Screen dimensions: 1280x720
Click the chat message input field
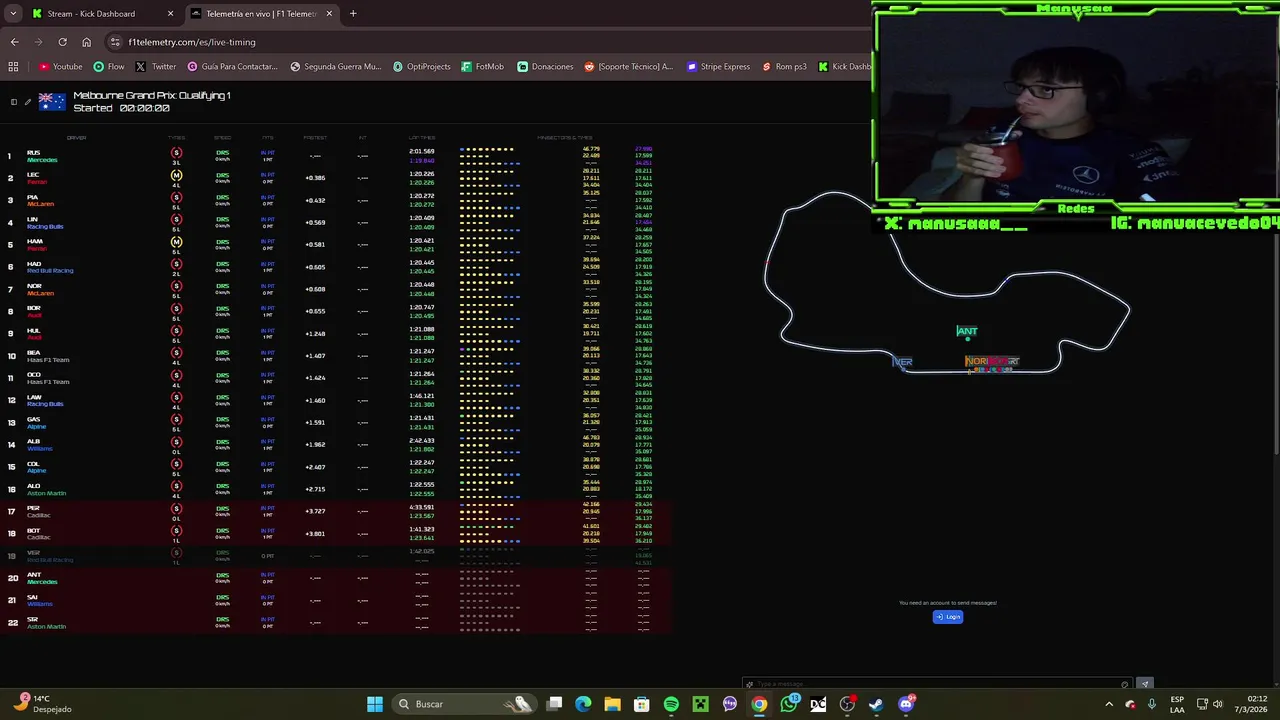[937, 685]
